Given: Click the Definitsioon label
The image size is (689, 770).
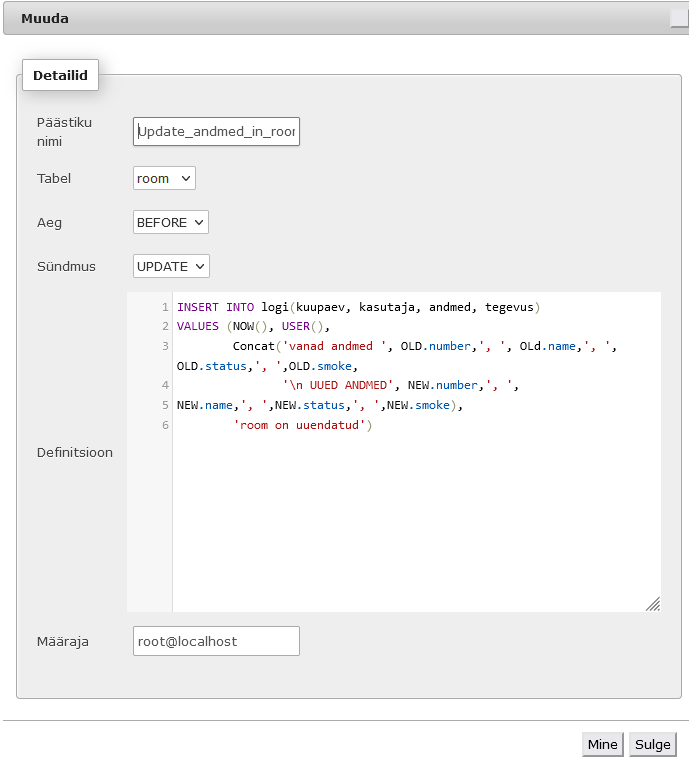Looking at the screenshot, I should click(75, 452).
